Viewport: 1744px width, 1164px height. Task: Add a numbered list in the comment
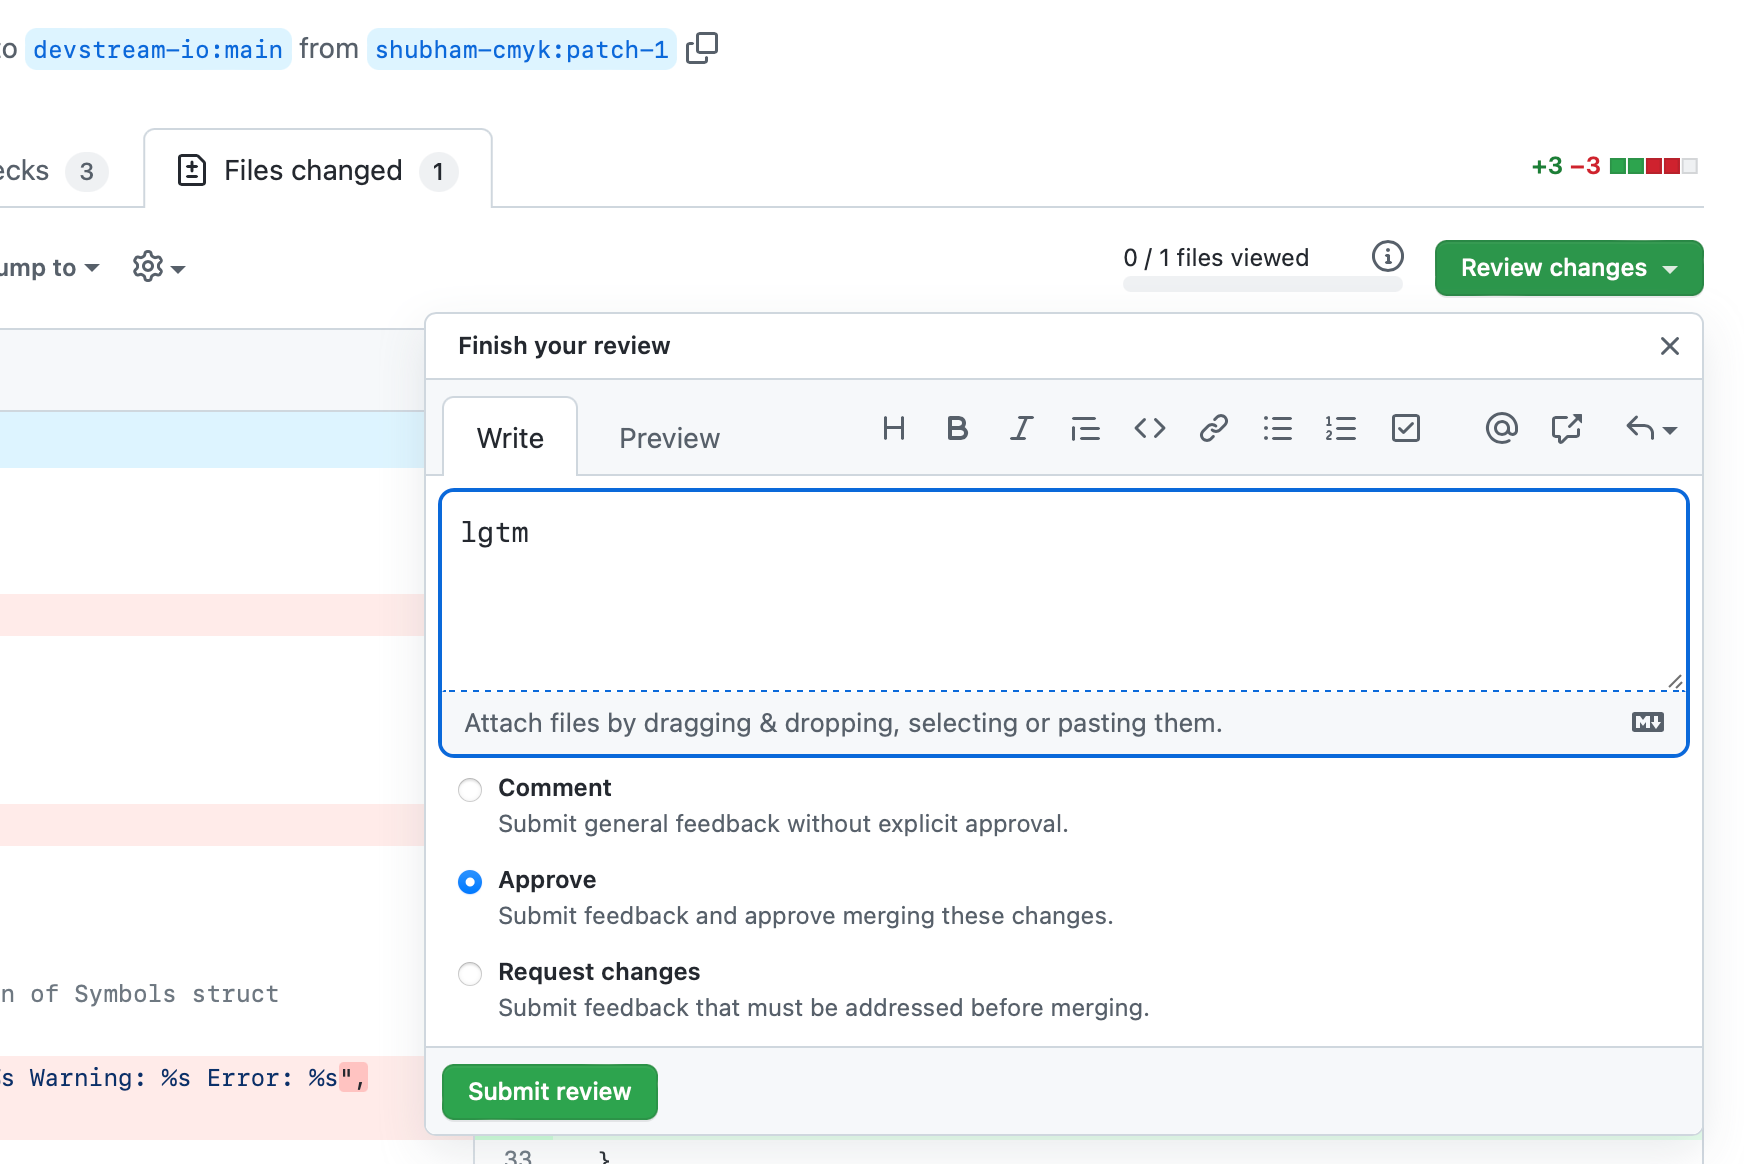click(x=1341, y=429)
